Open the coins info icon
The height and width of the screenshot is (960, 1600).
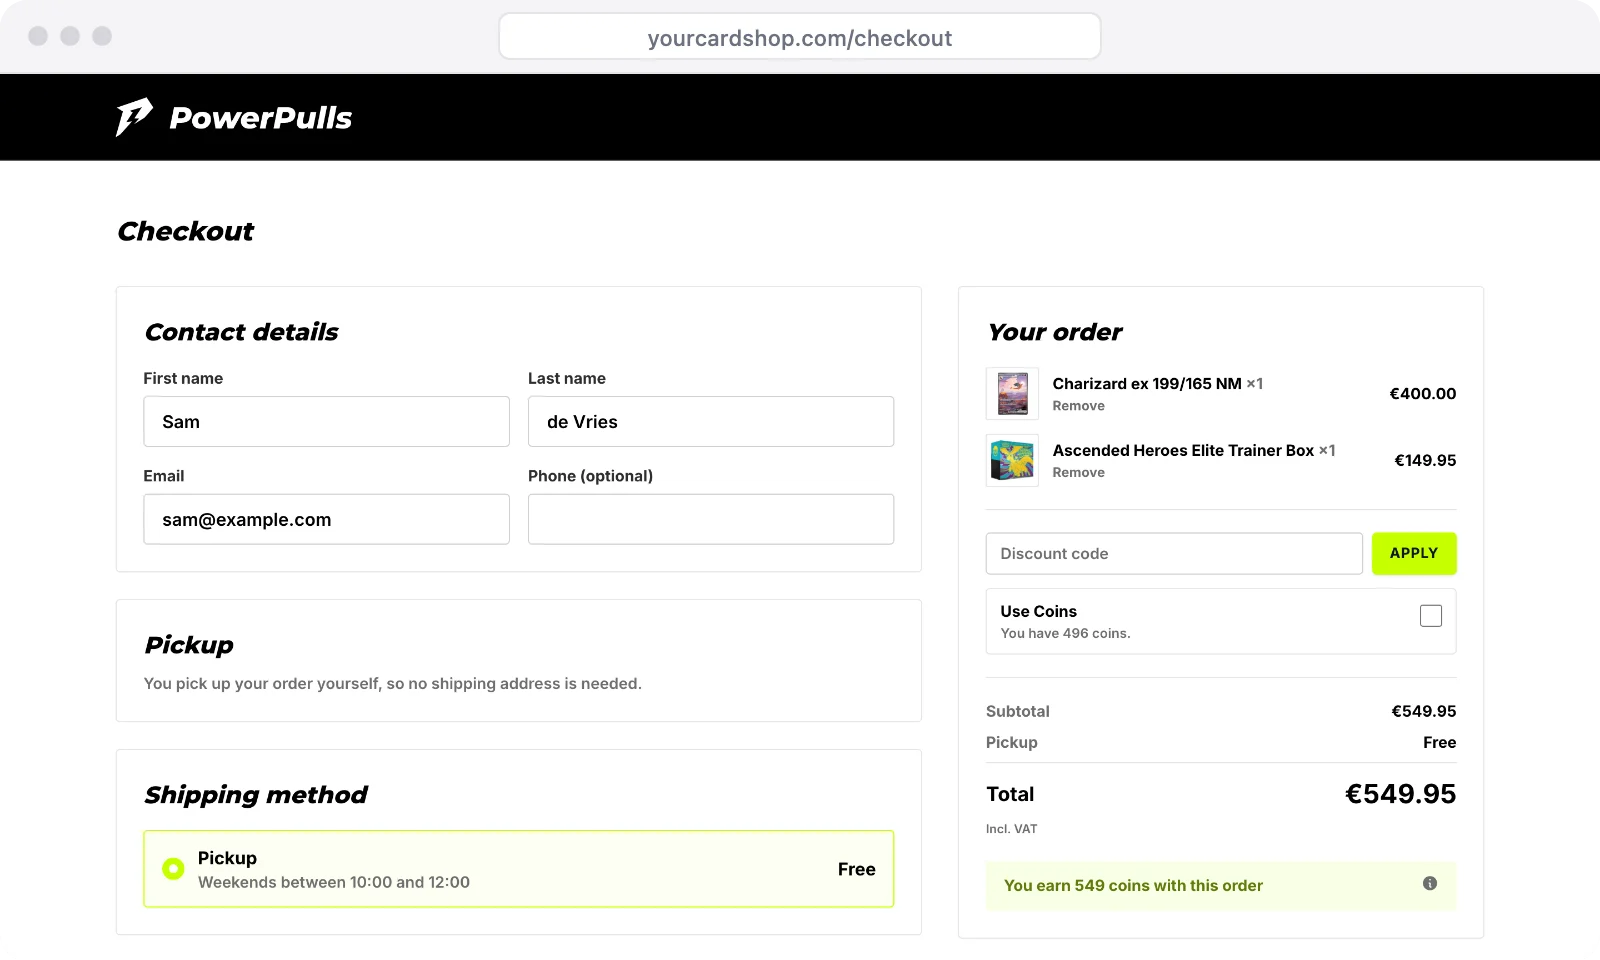point(1430,883)
